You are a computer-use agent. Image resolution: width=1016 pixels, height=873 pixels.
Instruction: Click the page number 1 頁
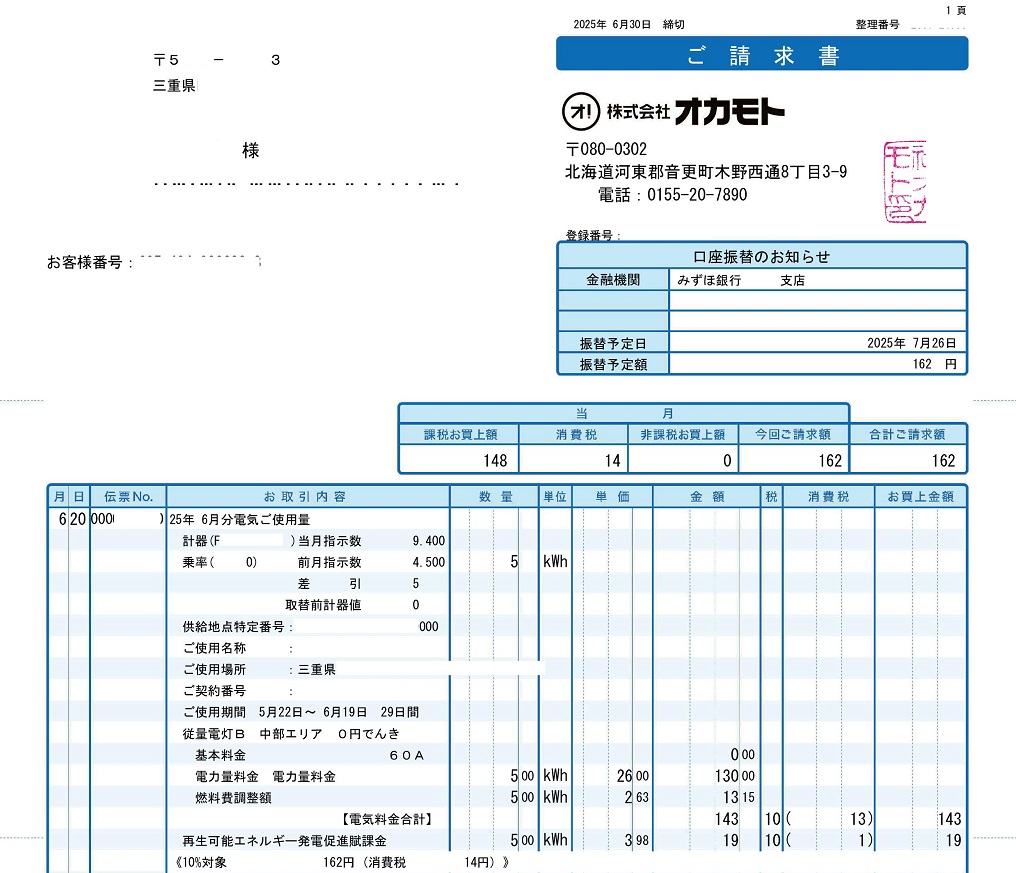956,10
